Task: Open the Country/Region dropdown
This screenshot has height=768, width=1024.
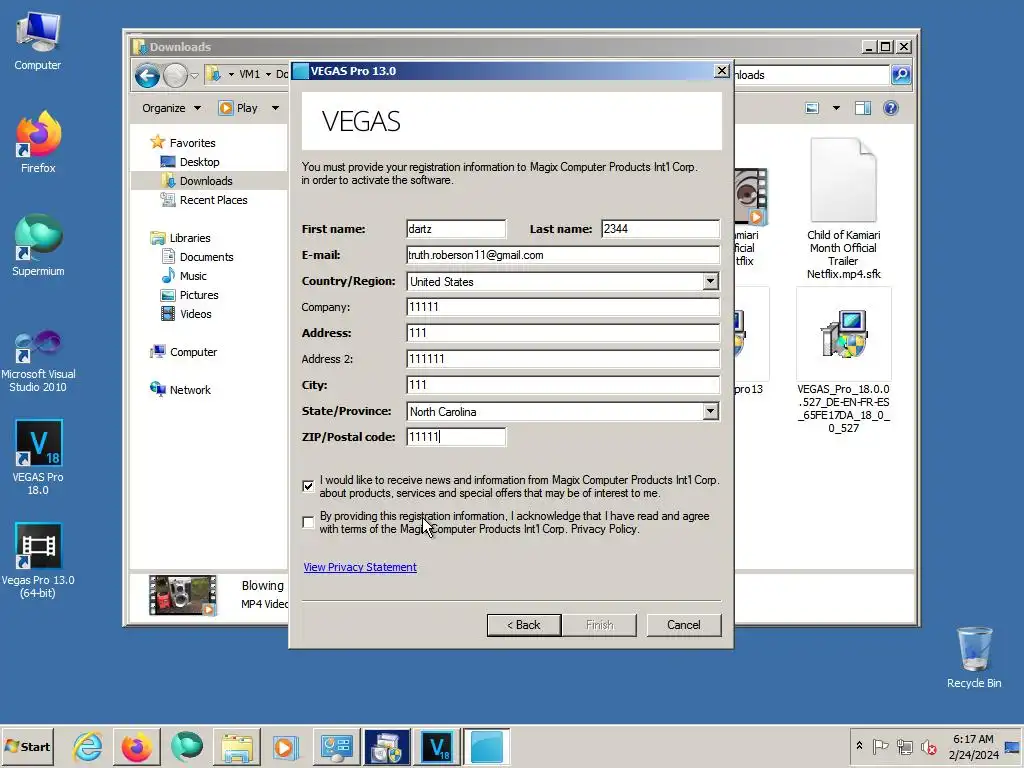Action: click(710, 281)
